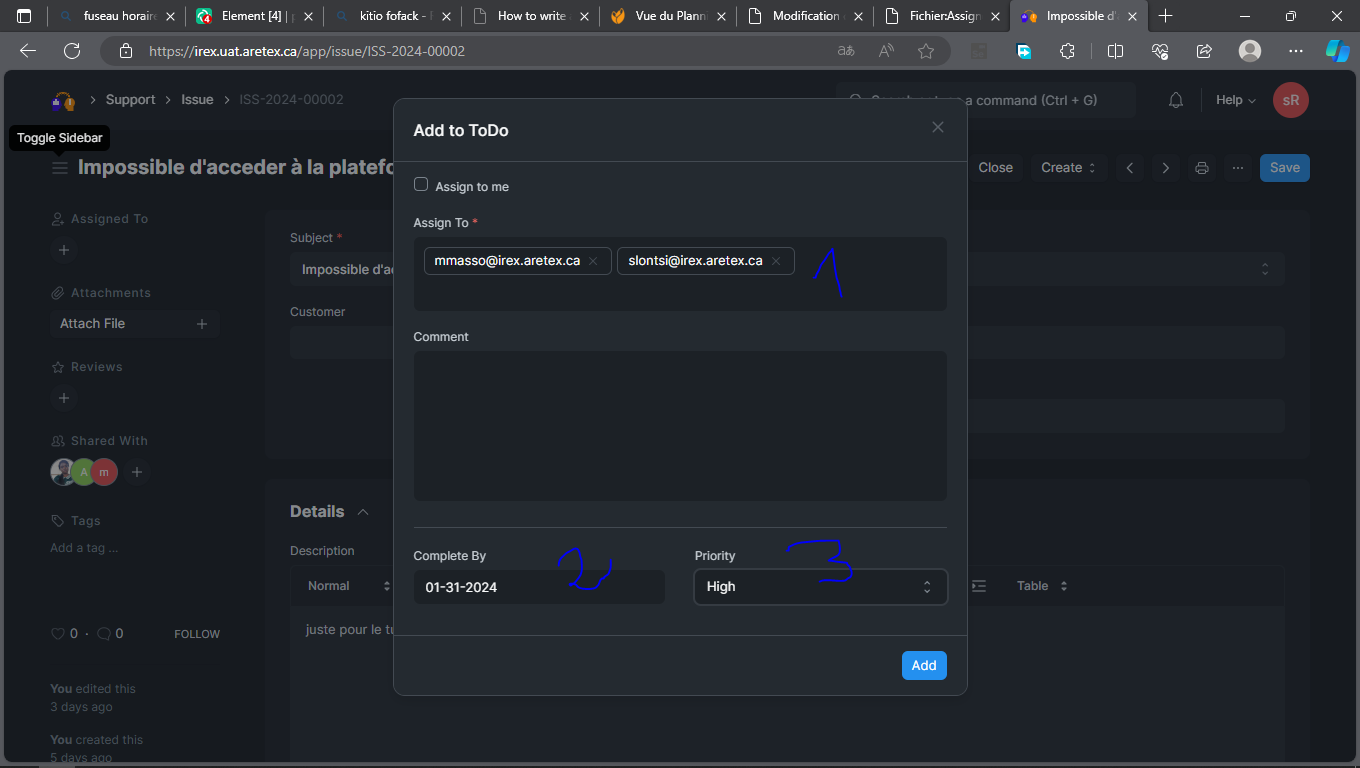1360x768 pixels.
Task: Click the blue Add button
Action: click(924, 666)
